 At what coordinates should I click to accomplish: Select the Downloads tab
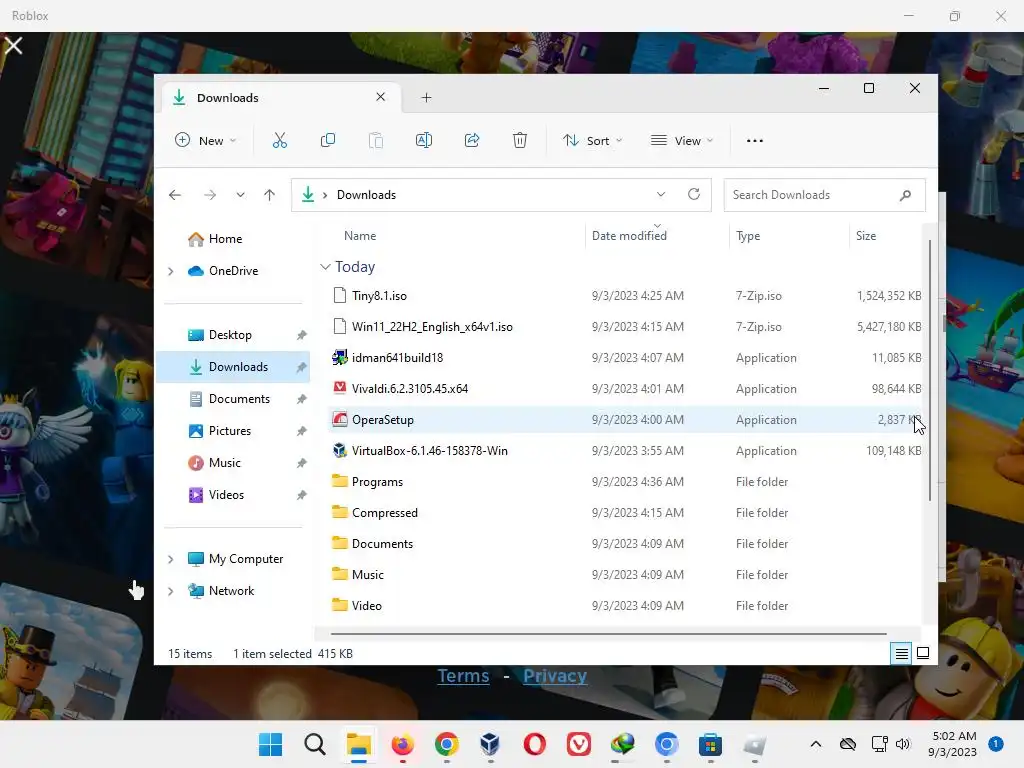coord(281,98)
